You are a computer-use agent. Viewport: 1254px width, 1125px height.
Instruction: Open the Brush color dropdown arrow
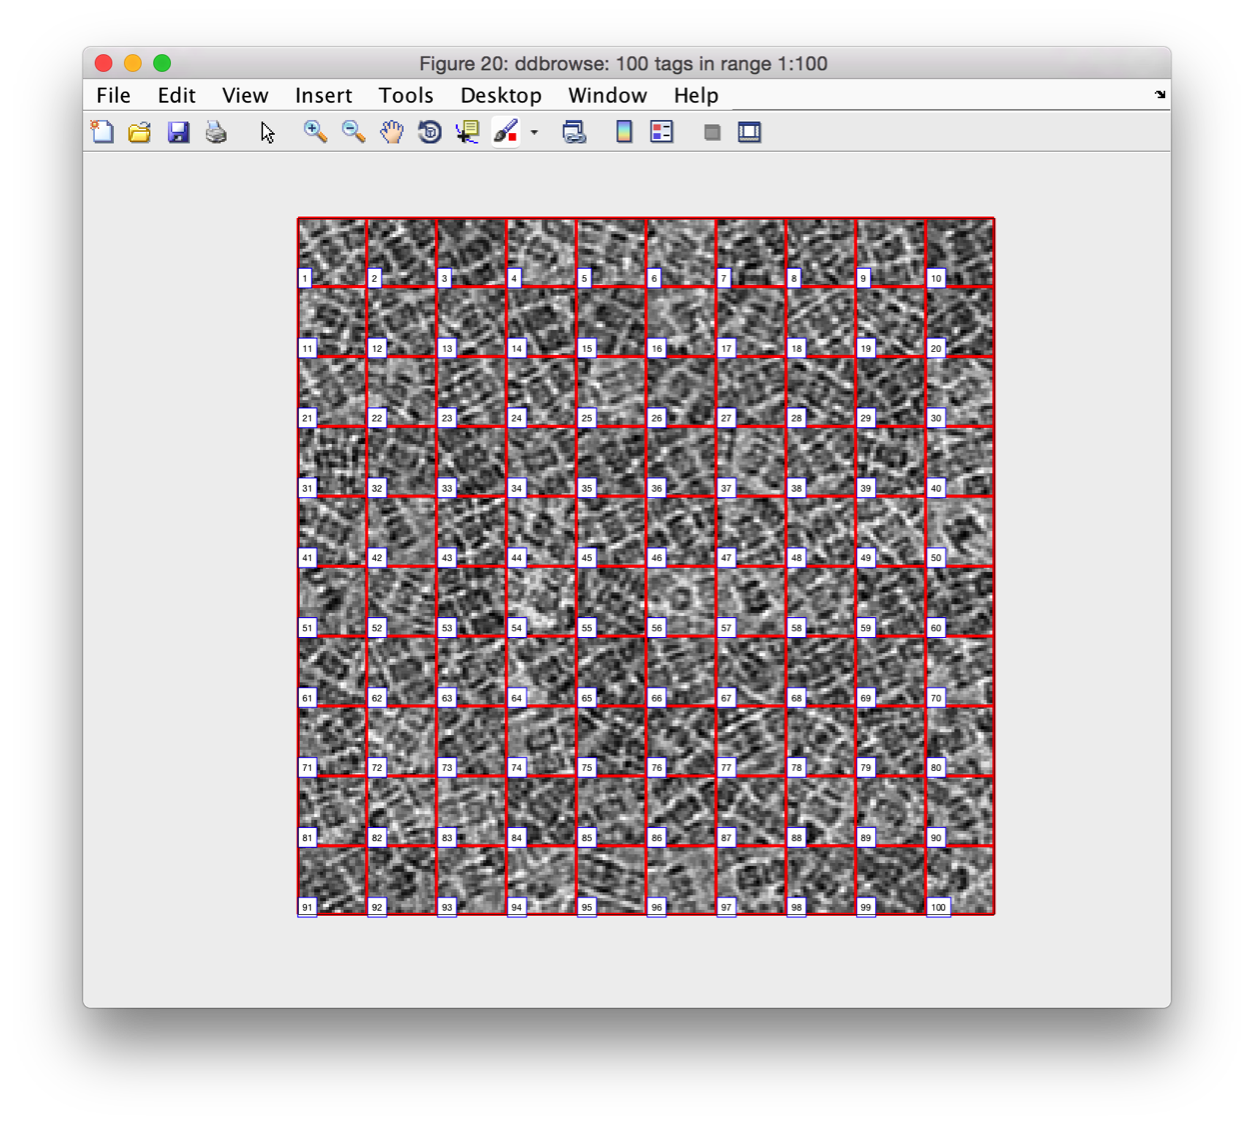click(534, 132)
